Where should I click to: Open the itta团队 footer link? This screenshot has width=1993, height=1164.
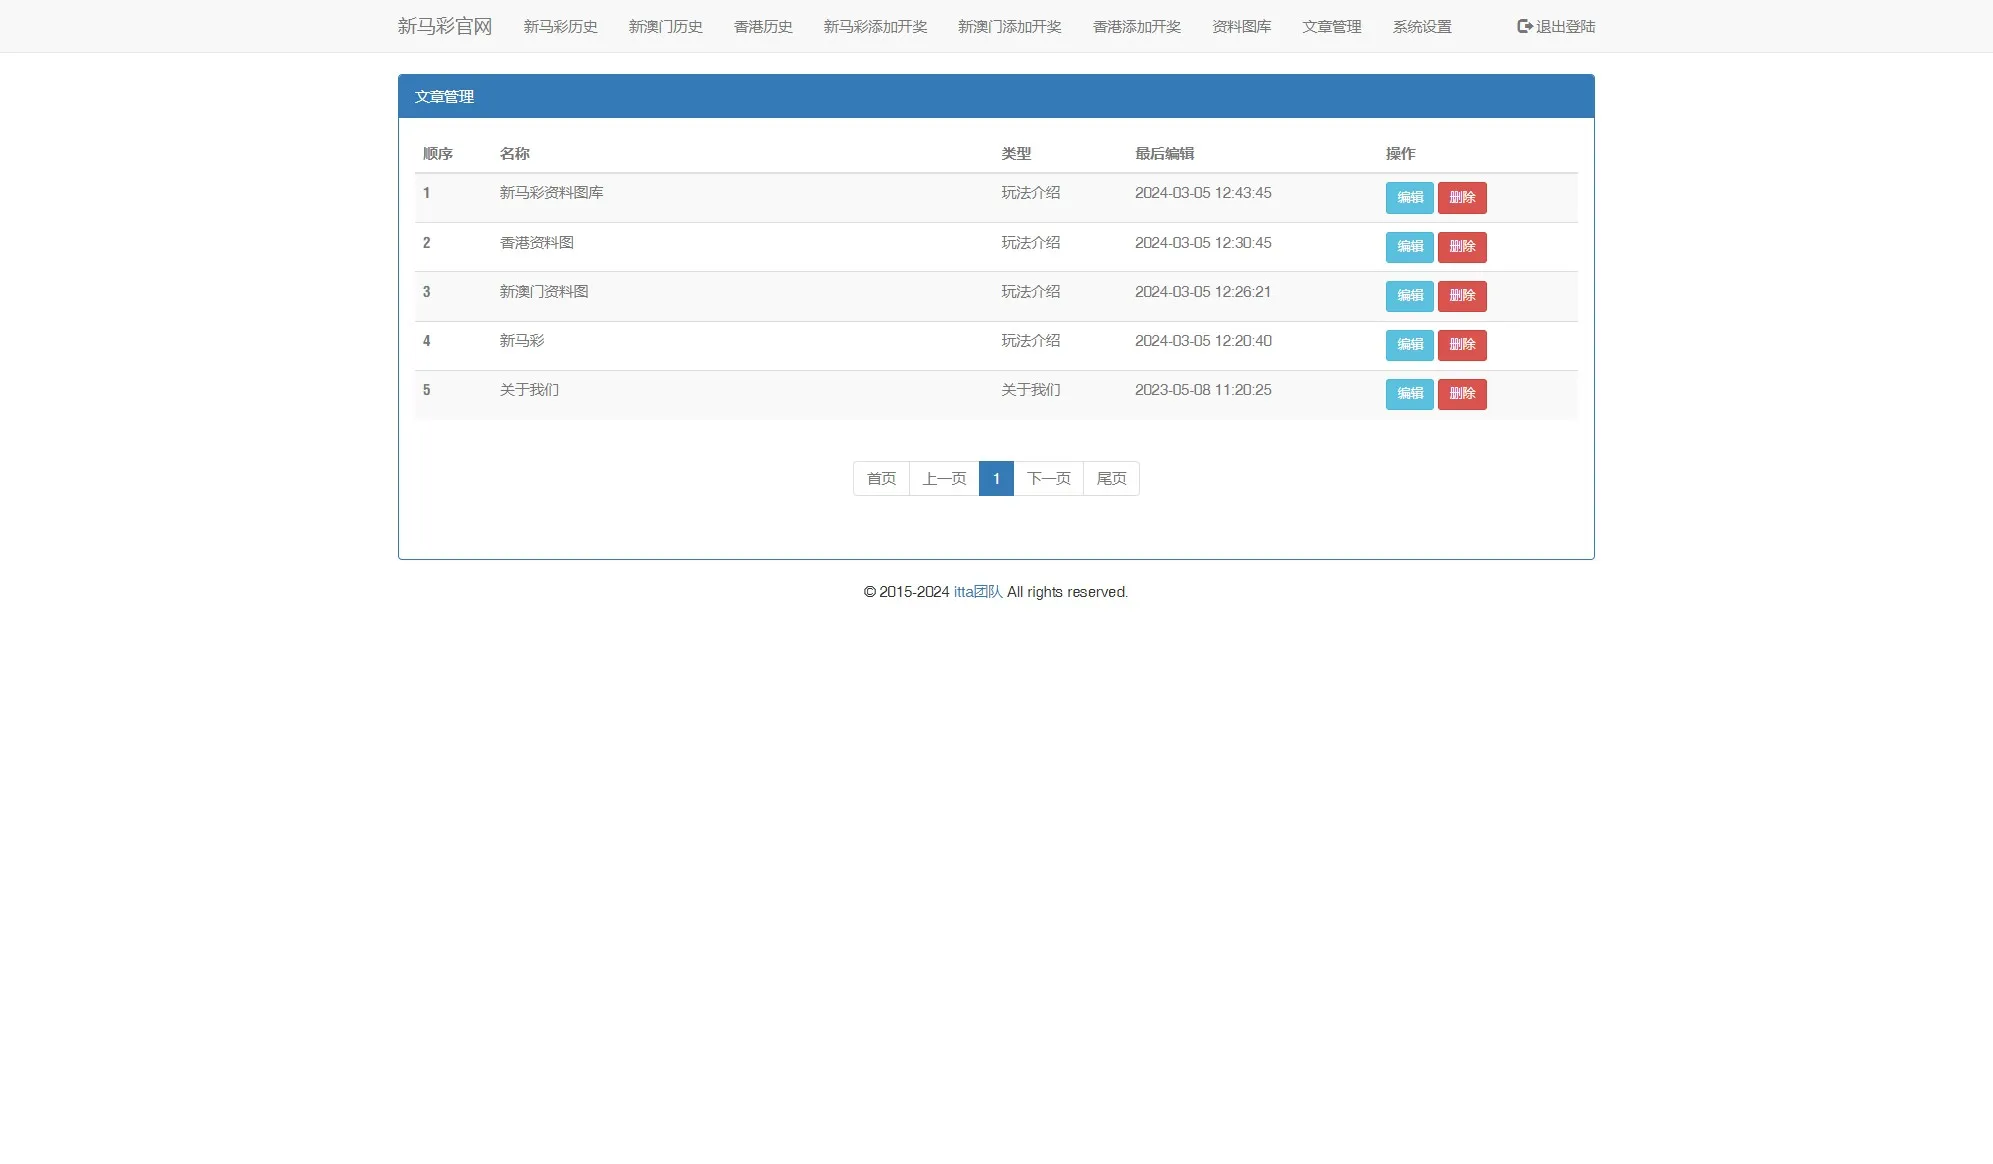(977, 591)
